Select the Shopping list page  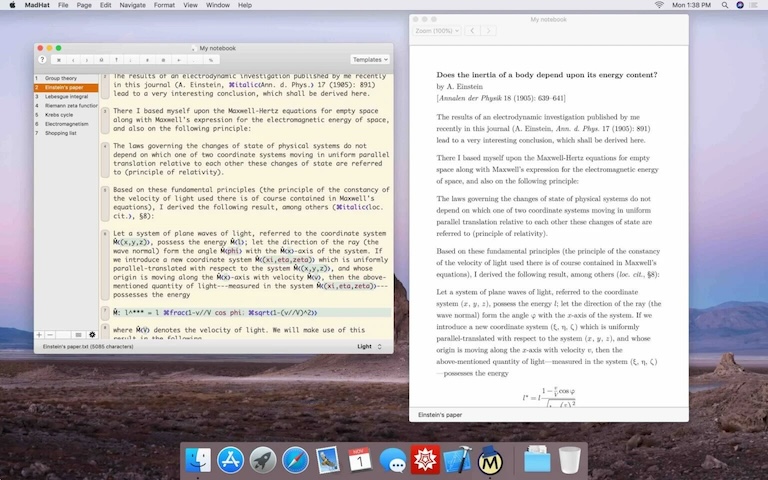(66, 133)
